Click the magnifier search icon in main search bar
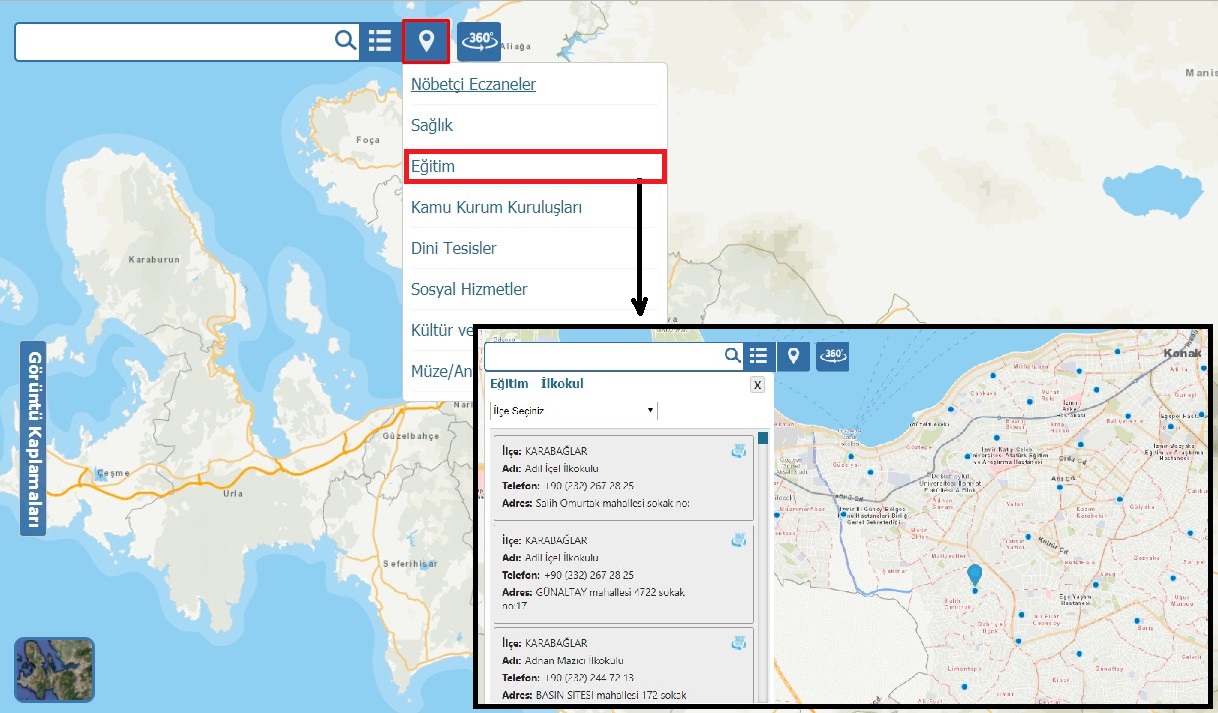The width and height of the screenshot is (1218, 713). point(345,41)
